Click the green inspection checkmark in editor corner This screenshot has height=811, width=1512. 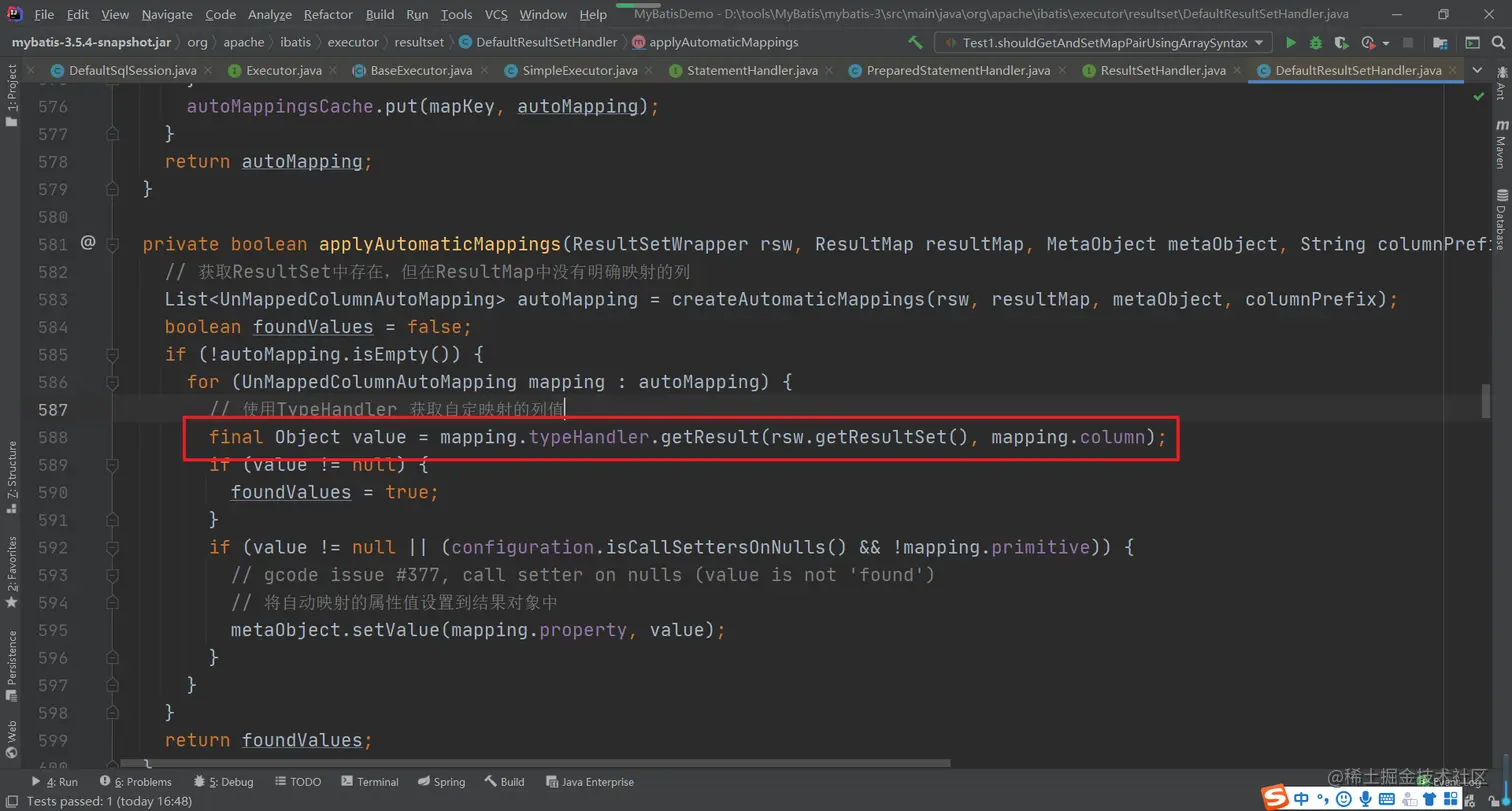[x=1479, y=96]
